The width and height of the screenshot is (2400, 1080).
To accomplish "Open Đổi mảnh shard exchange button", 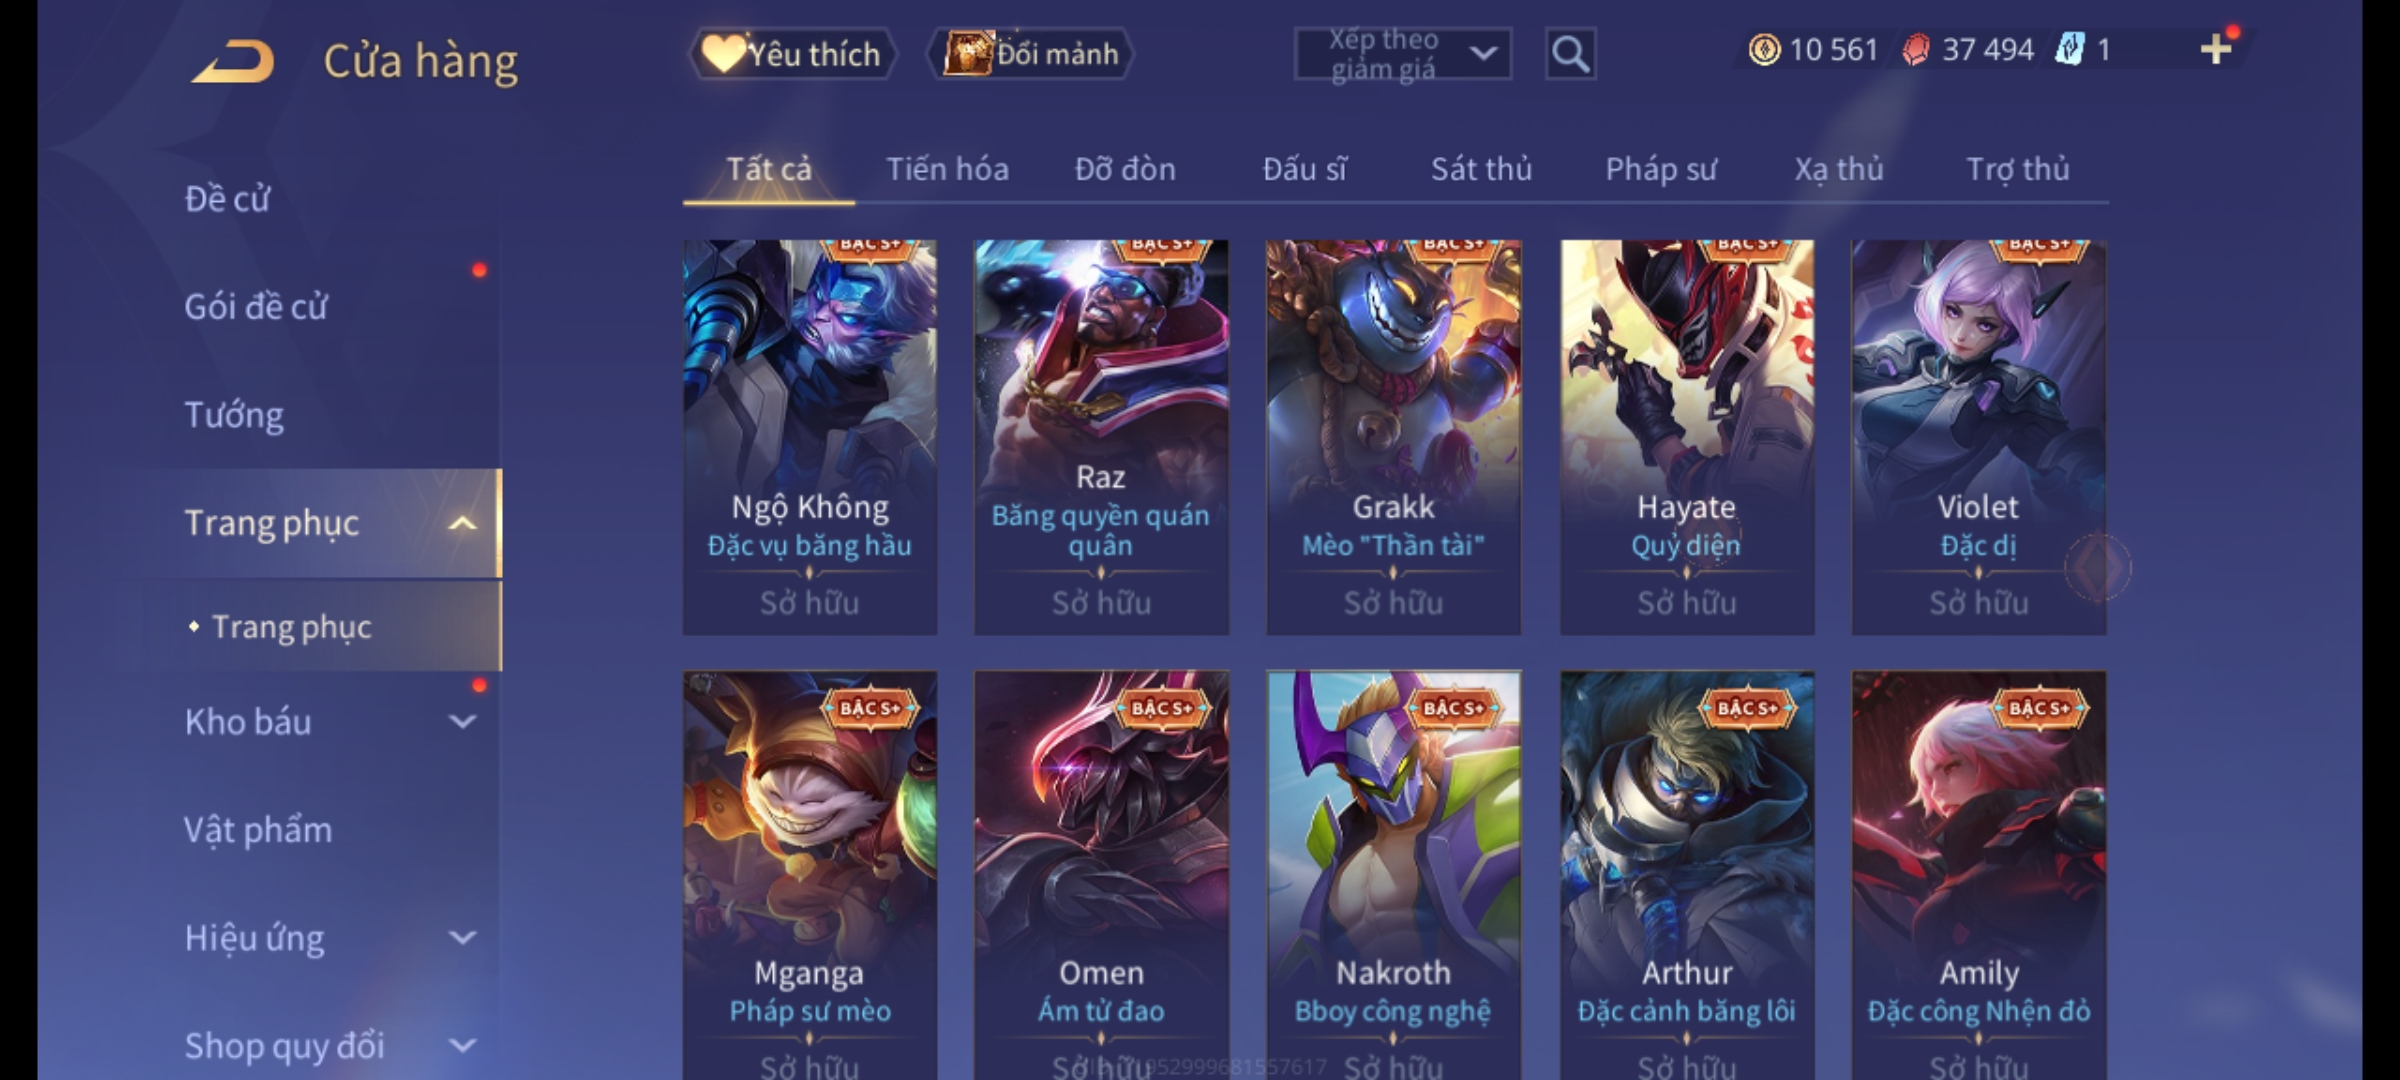I will (x=1031, y=54).
